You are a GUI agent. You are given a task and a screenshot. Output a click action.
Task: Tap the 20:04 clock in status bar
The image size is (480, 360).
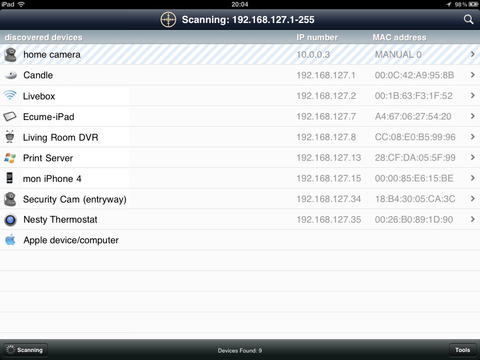coord(240,4)
